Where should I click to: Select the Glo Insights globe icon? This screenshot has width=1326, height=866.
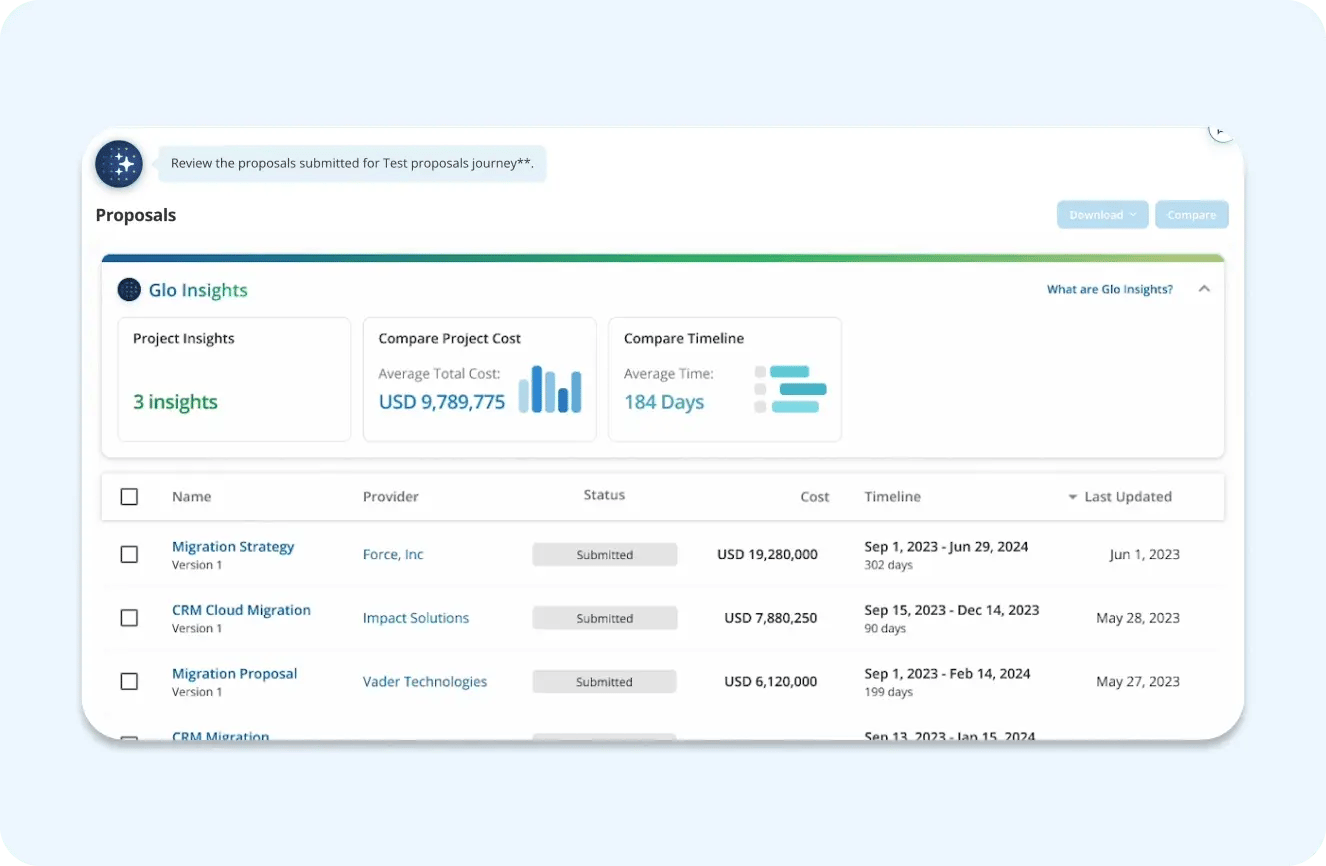tap(129, 289)
